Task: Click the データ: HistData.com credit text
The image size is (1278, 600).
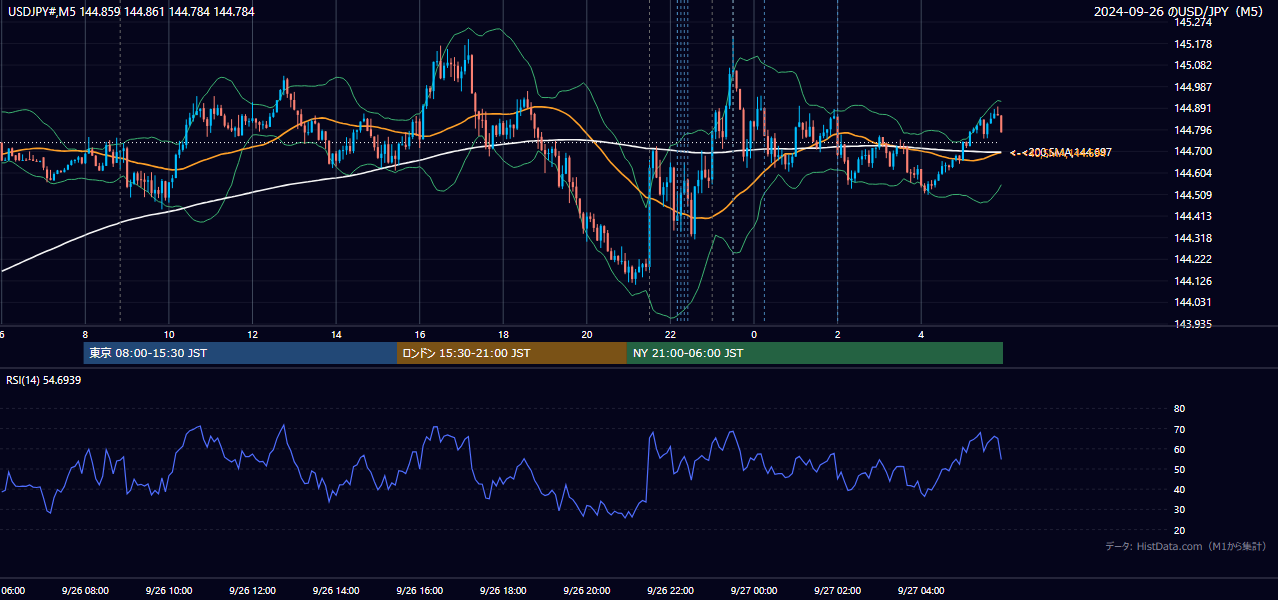Action: (x=1186, y=546)
